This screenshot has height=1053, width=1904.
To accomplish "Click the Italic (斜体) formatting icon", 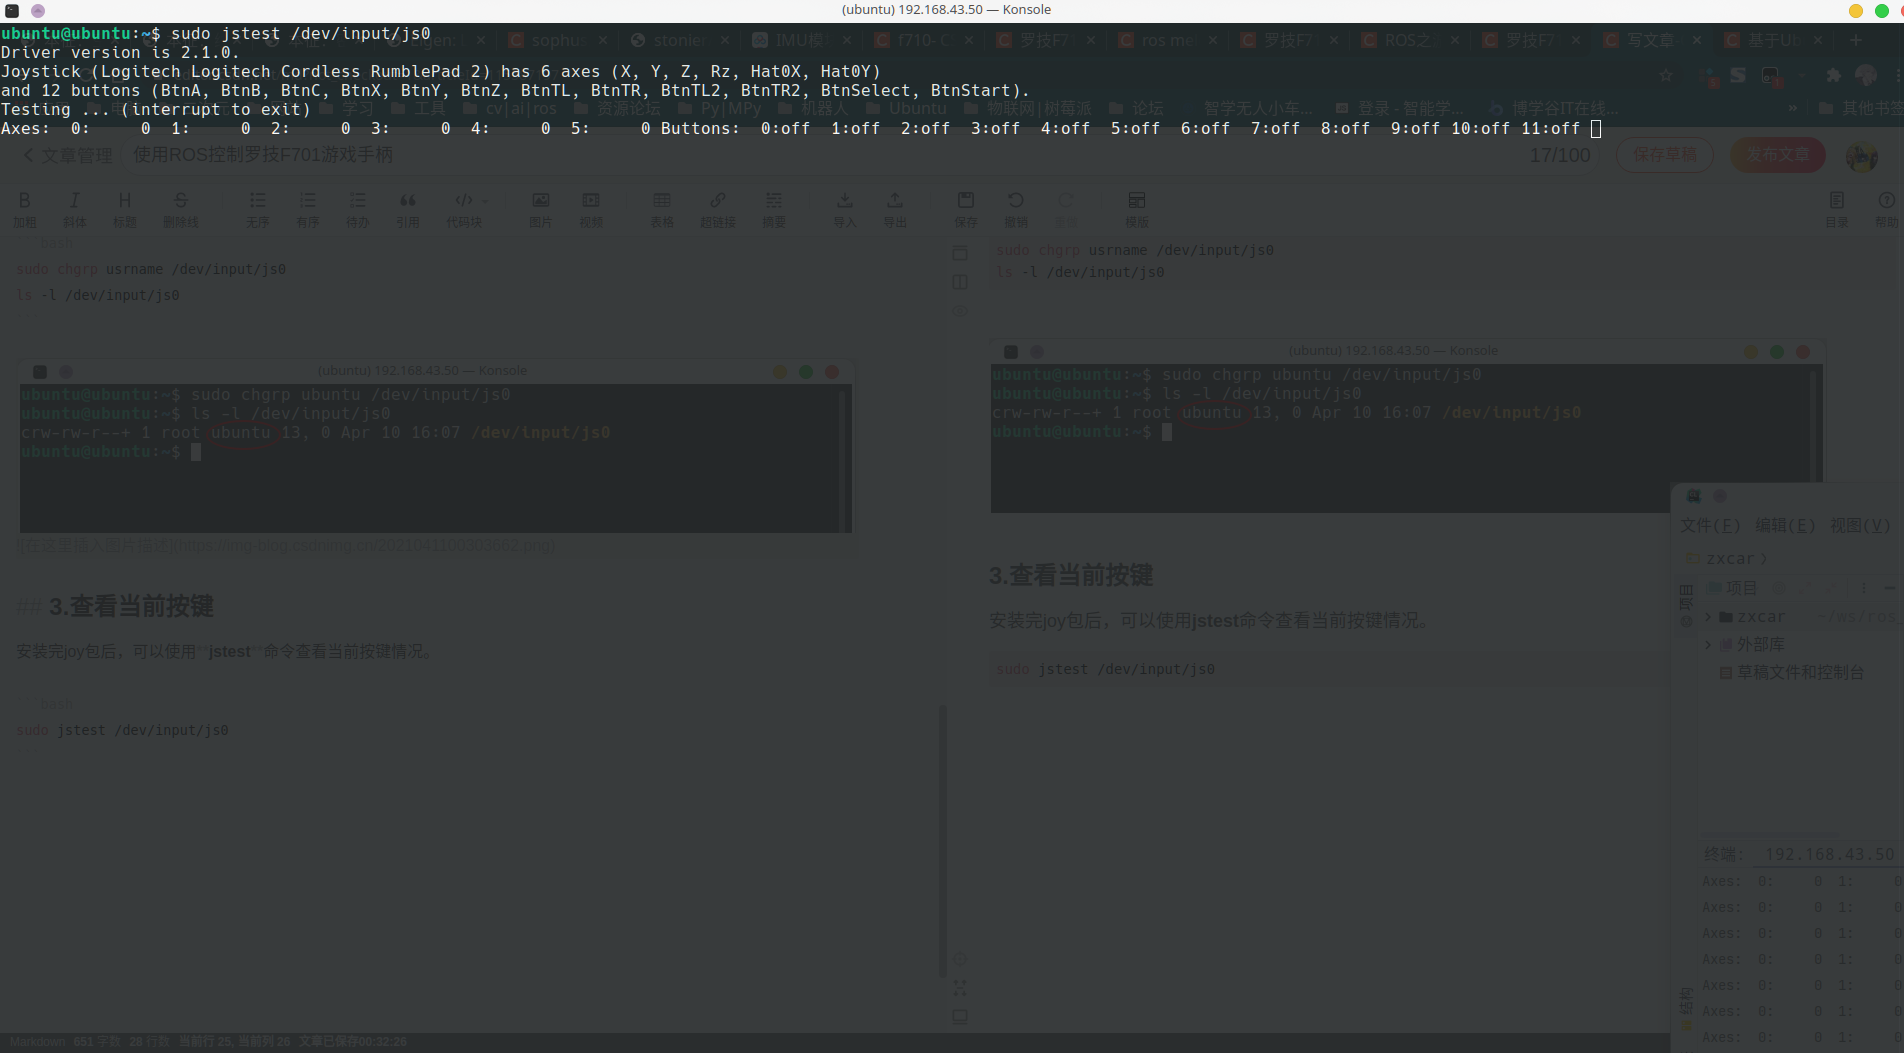I will click(x=75, y=208).
